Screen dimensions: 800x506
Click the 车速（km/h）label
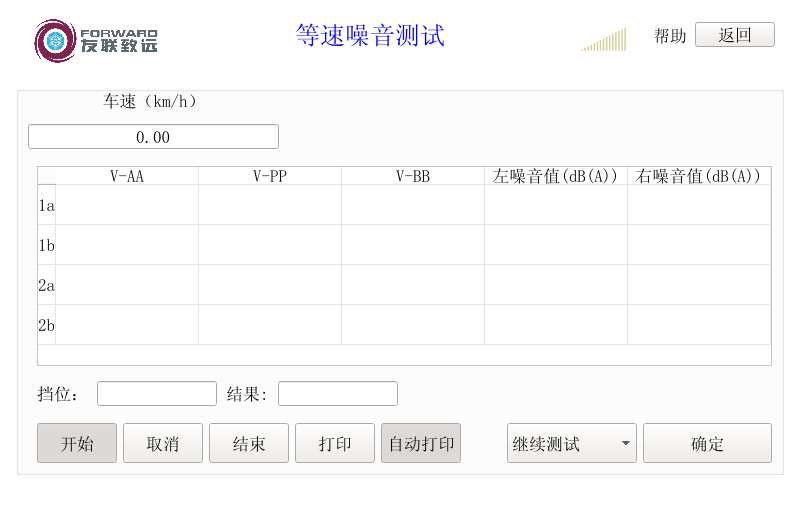coord(149,102)
